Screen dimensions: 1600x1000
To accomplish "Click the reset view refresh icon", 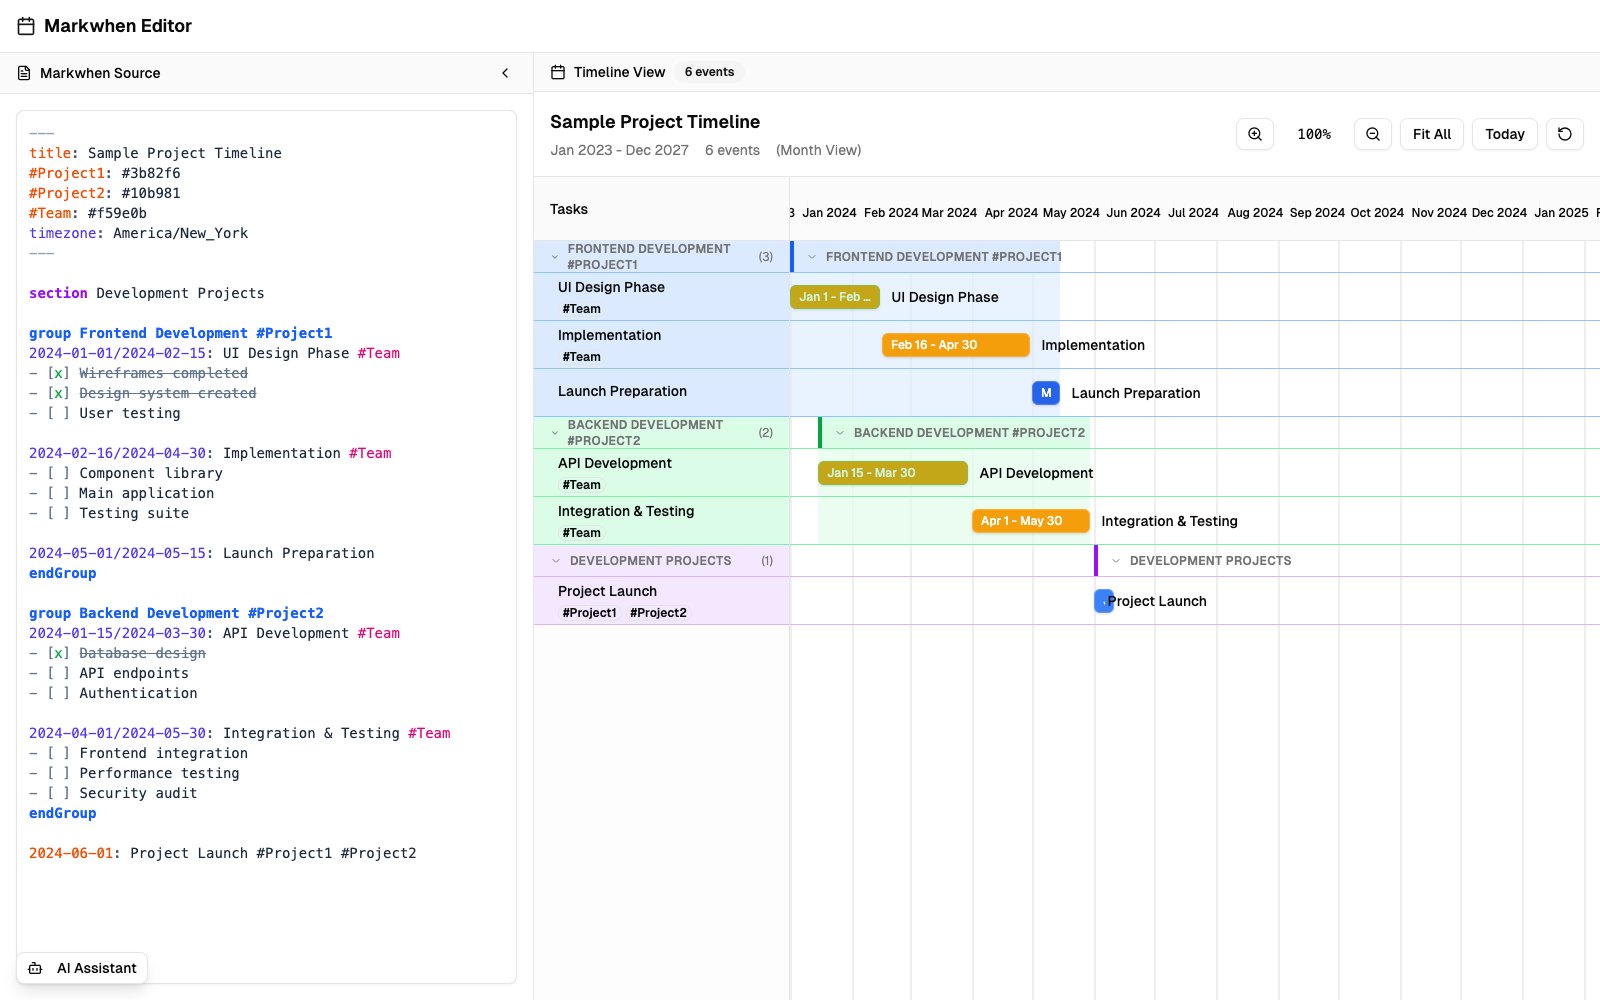I will tap(1565, 134).
